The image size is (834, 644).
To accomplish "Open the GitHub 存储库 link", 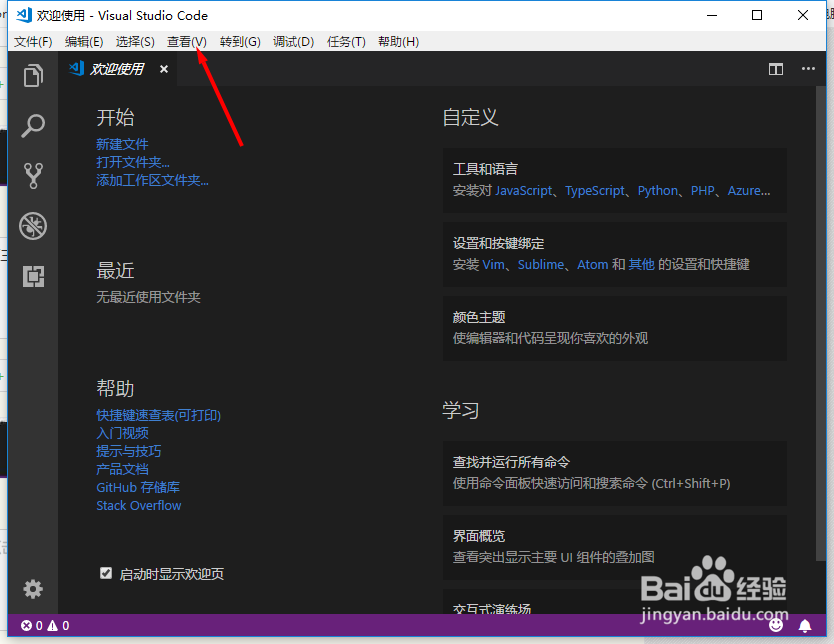I will (138, 487).
